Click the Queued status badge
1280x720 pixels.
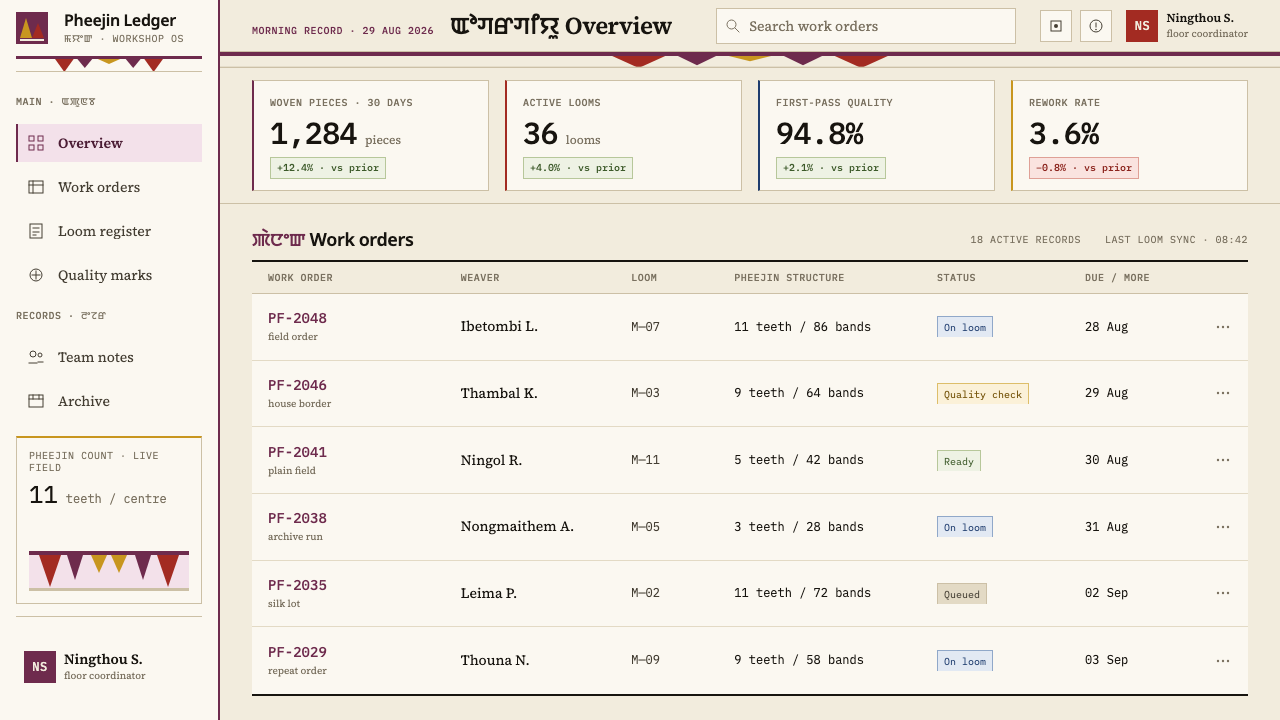pyautogui.click(x=962, y=594)
